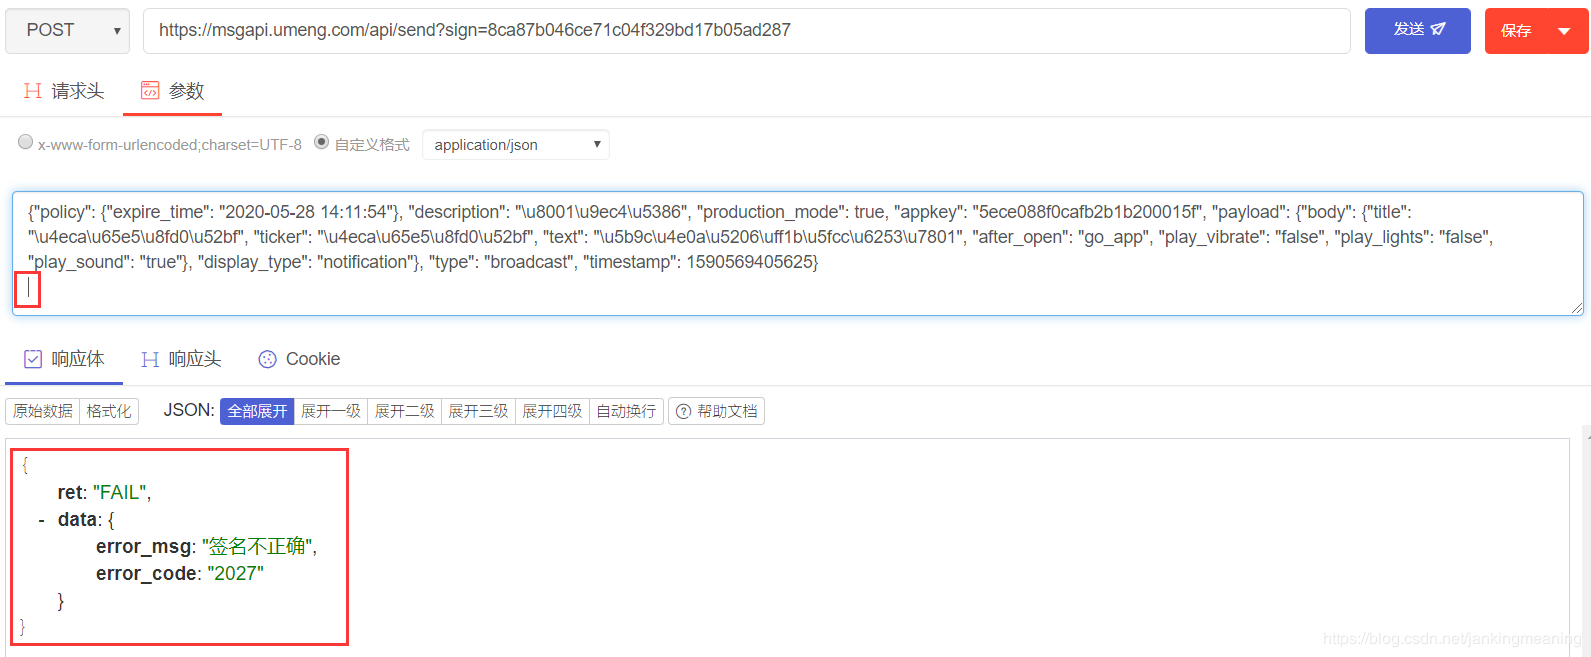Click the 参数 tab code icon
This screenshot has height=657, width=1591.
point(150,91)
